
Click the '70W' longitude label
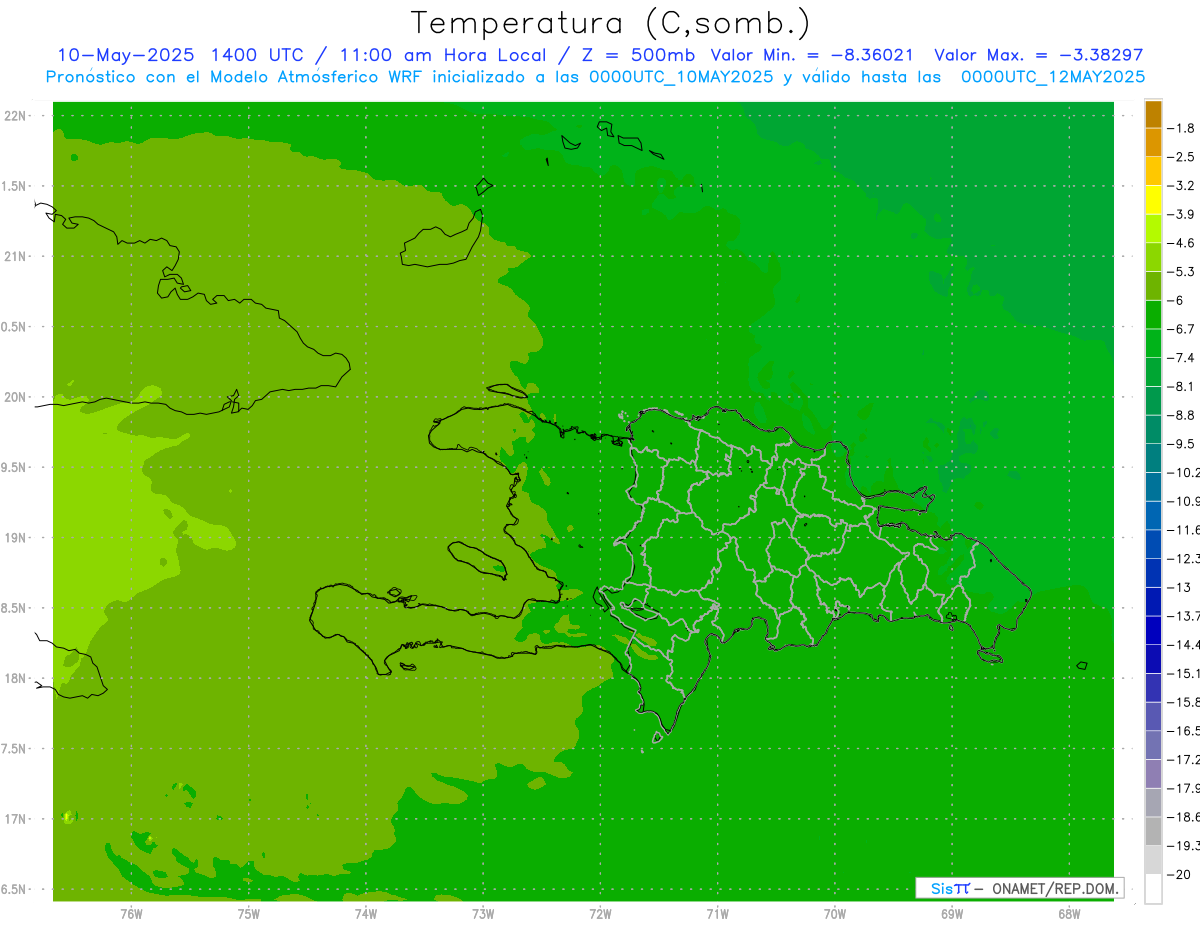point(834,914)
